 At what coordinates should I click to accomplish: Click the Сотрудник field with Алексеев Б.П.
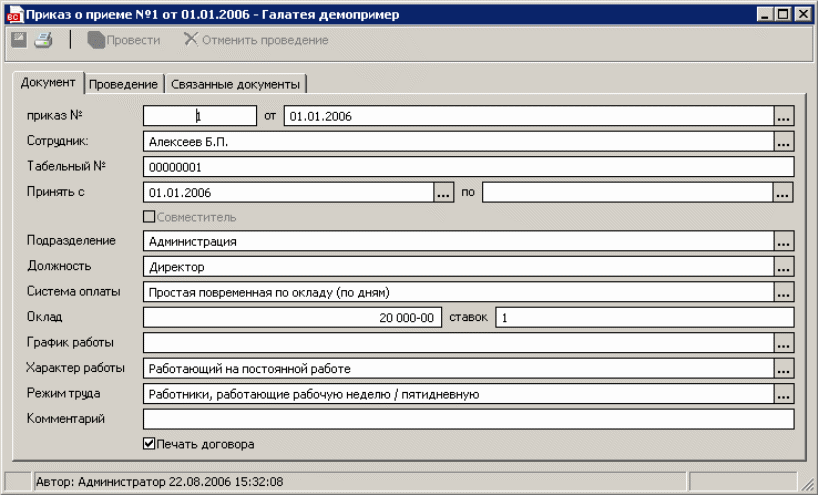pyautogui.click(x=458, y=141)
